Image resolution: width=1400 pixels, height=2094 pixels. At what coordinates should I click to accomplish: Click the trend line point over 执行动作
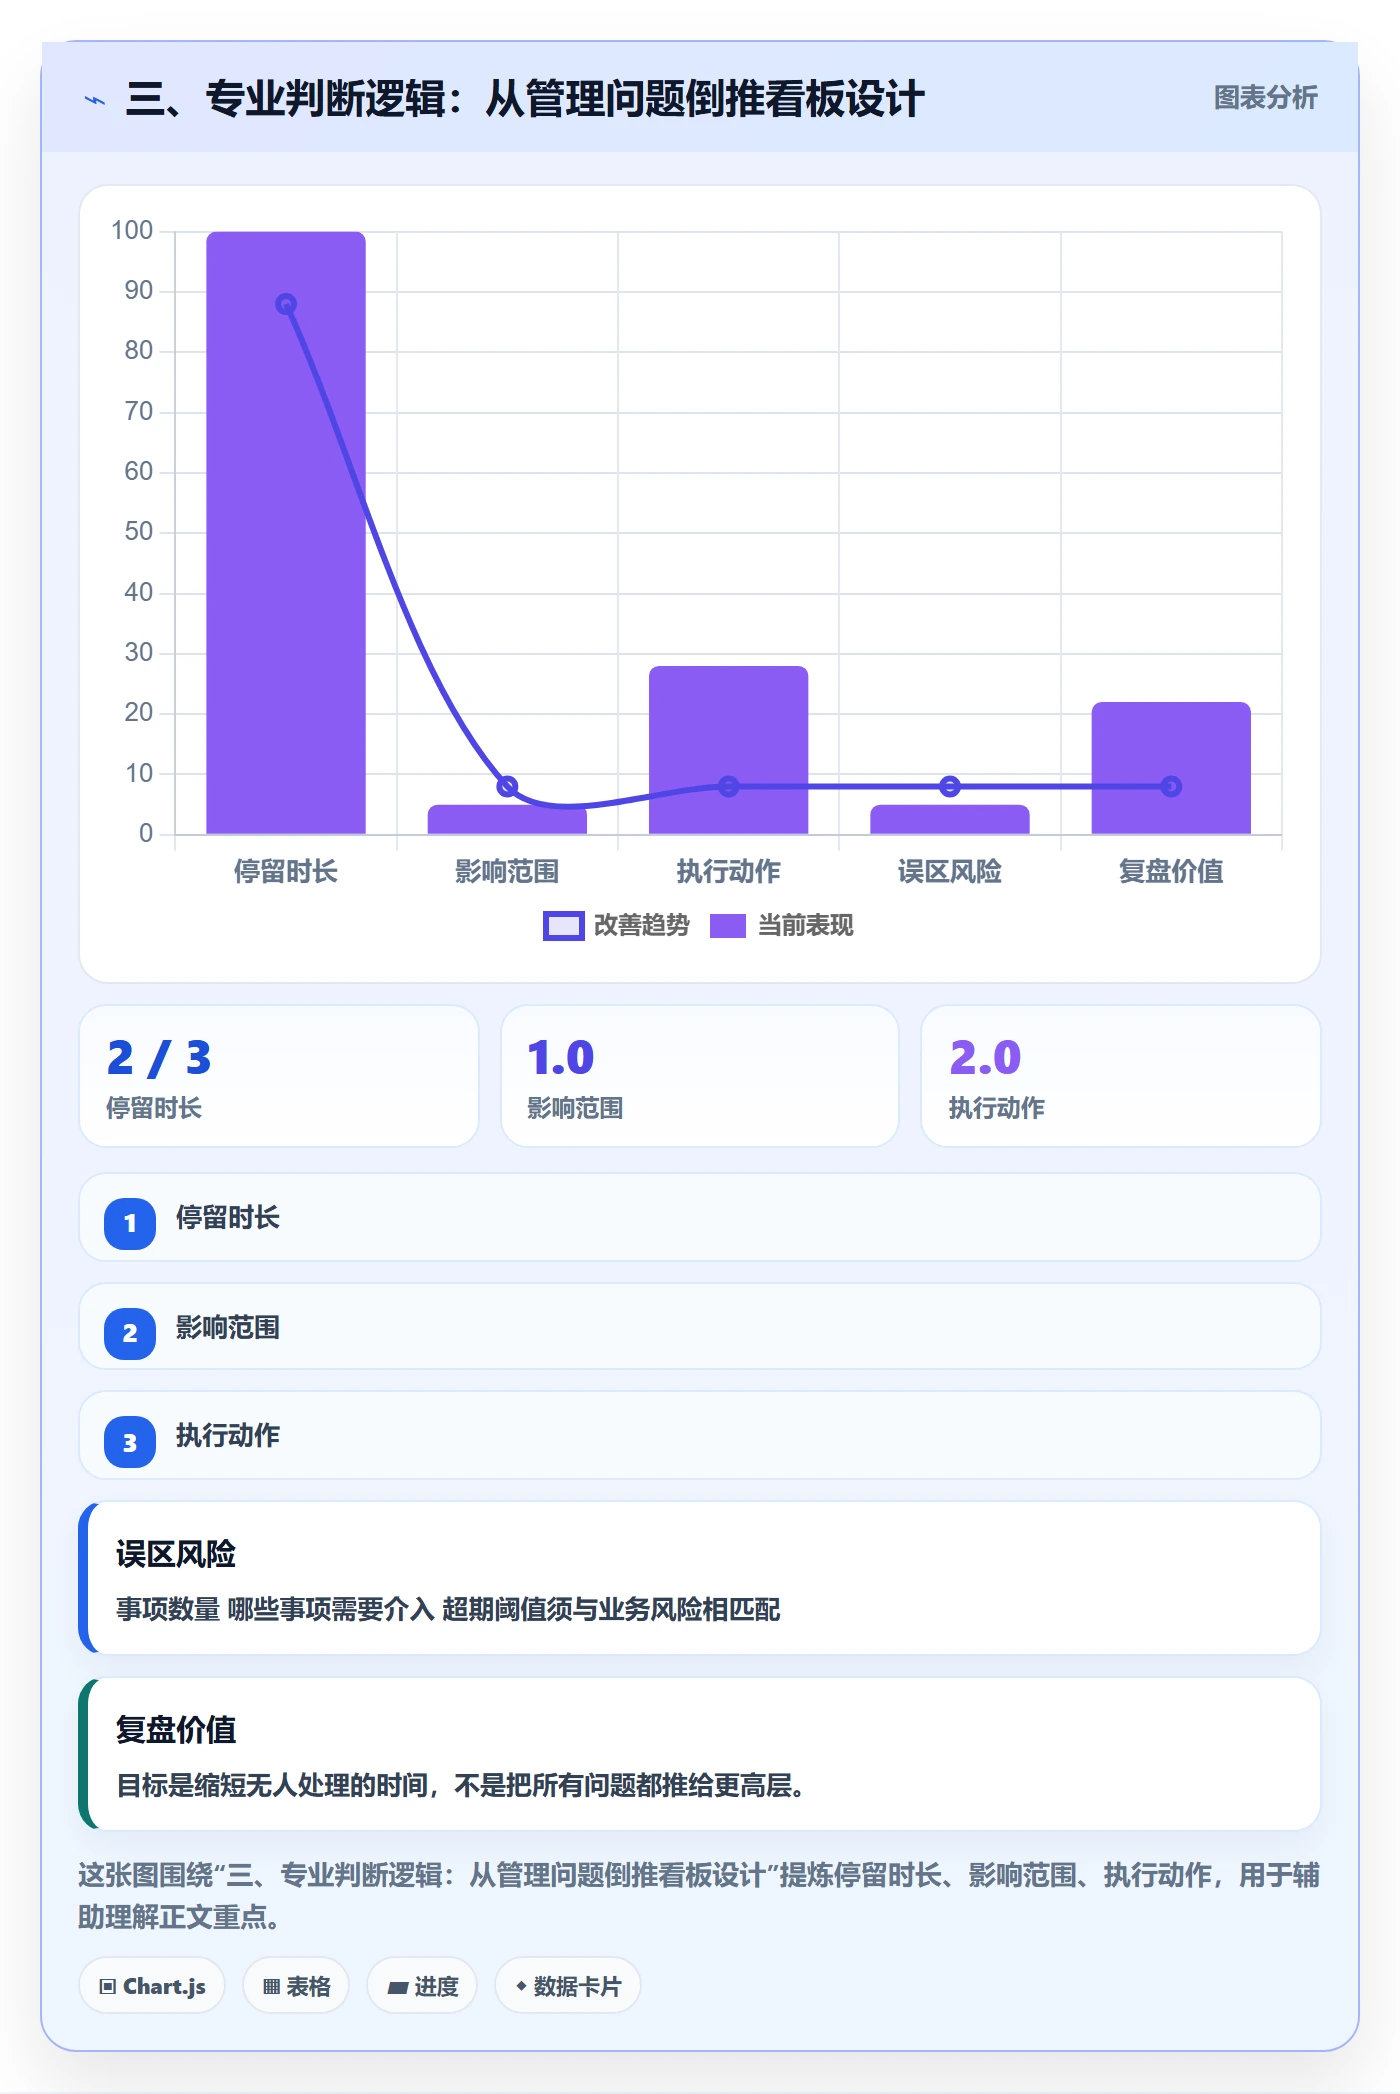tap(728, 786)
